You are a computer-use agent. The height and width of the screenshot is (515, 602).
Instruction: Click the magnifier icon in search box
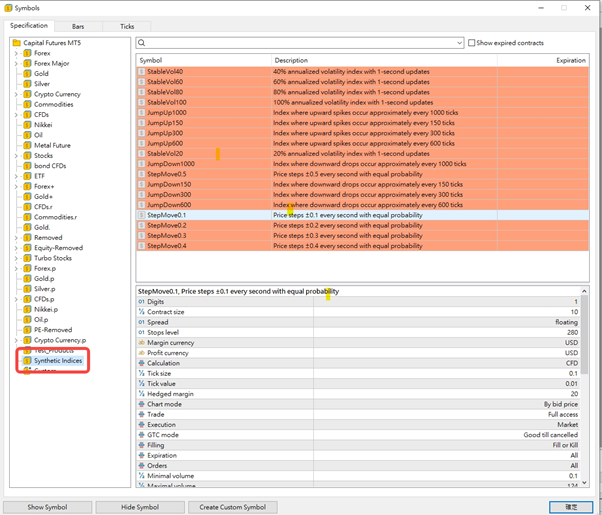[x=143, y=43]
